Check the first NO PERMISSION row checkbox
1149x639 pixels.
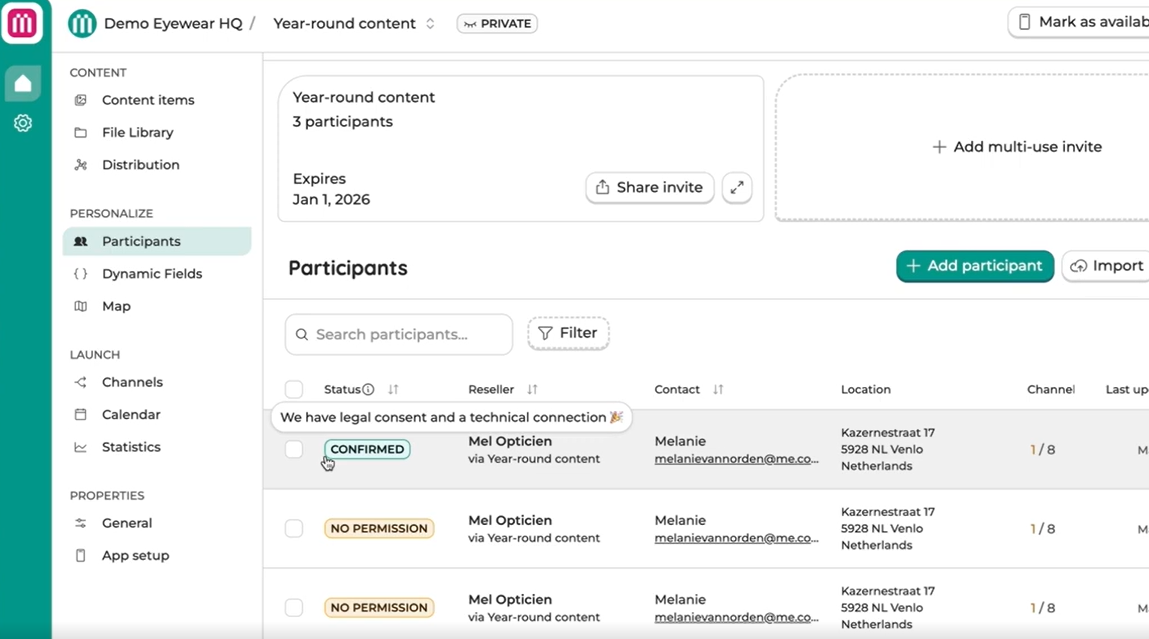coord(294,528)
